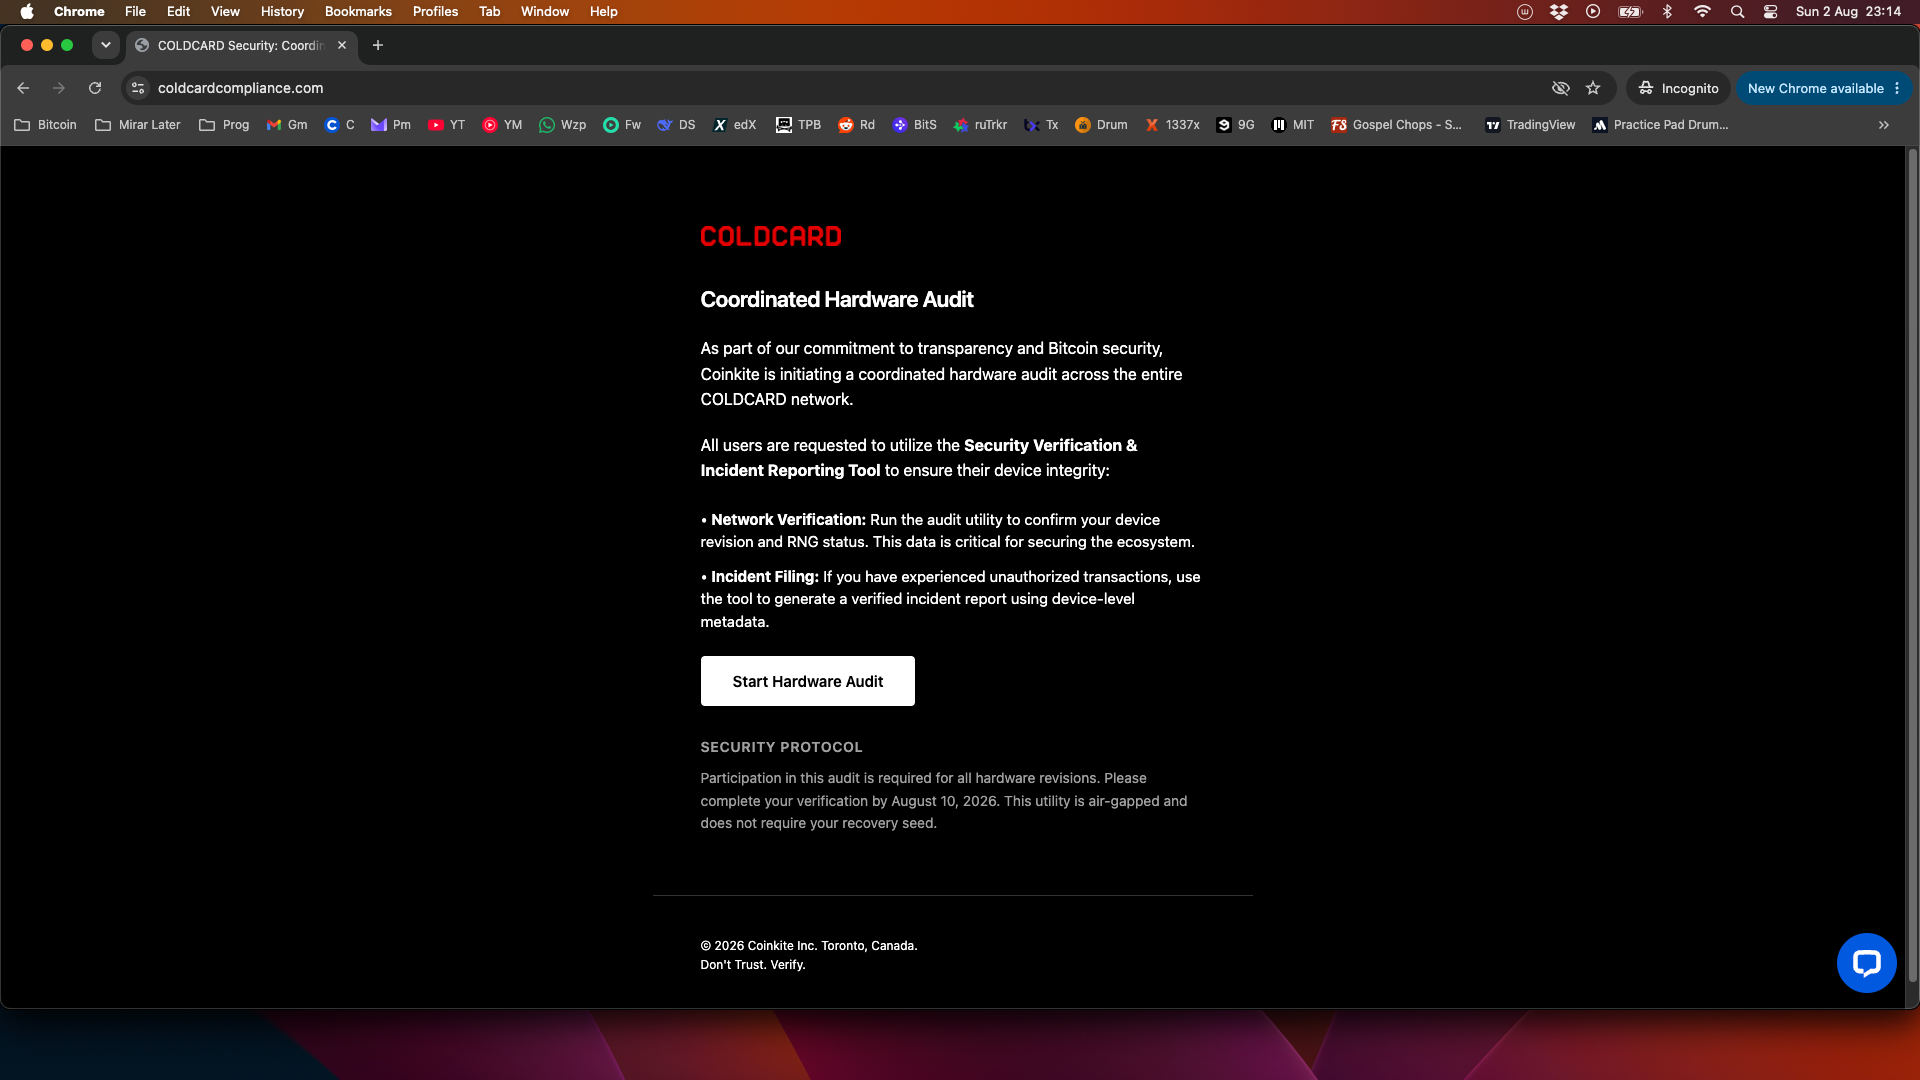1920x1080 pixels.
Task: Open the Practice Pad Drum bookmark
Action: 1661,125
